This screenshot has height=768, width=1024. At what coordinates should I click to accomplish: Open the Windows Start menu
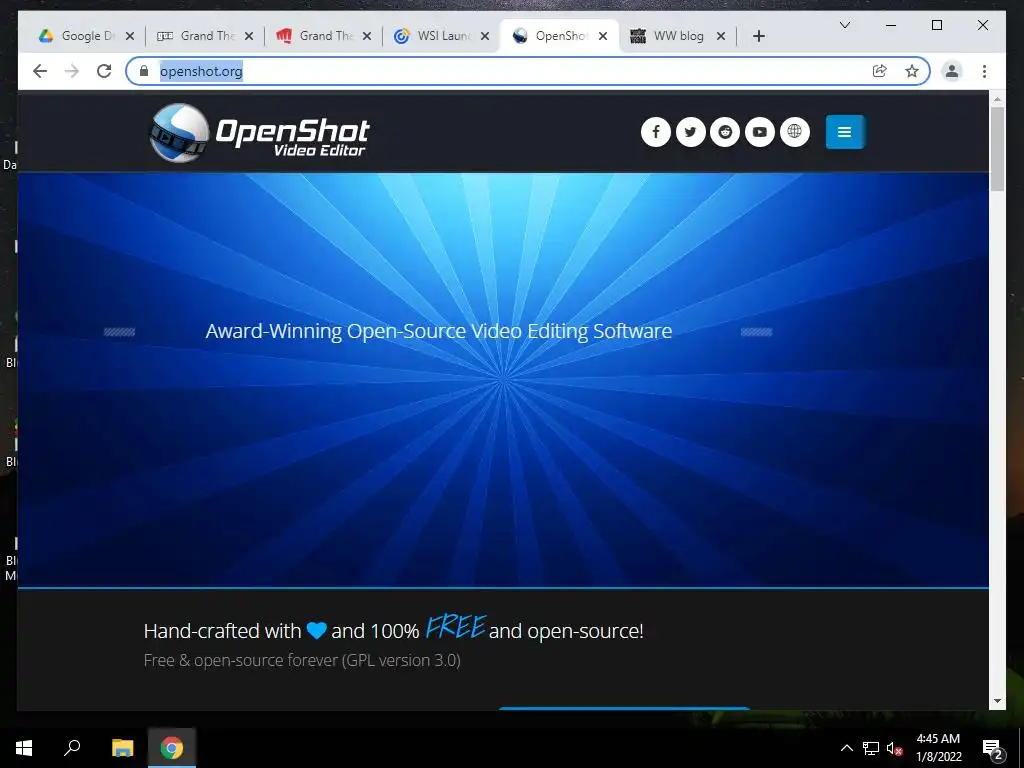(x=24, y=748)
